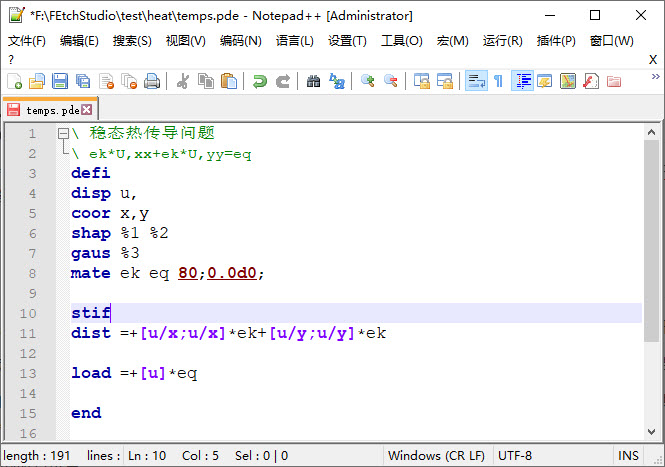Close the temps.pde tab with its X
Screen dimensions: 665x467
pyautogui.click(x=87, y=110)
